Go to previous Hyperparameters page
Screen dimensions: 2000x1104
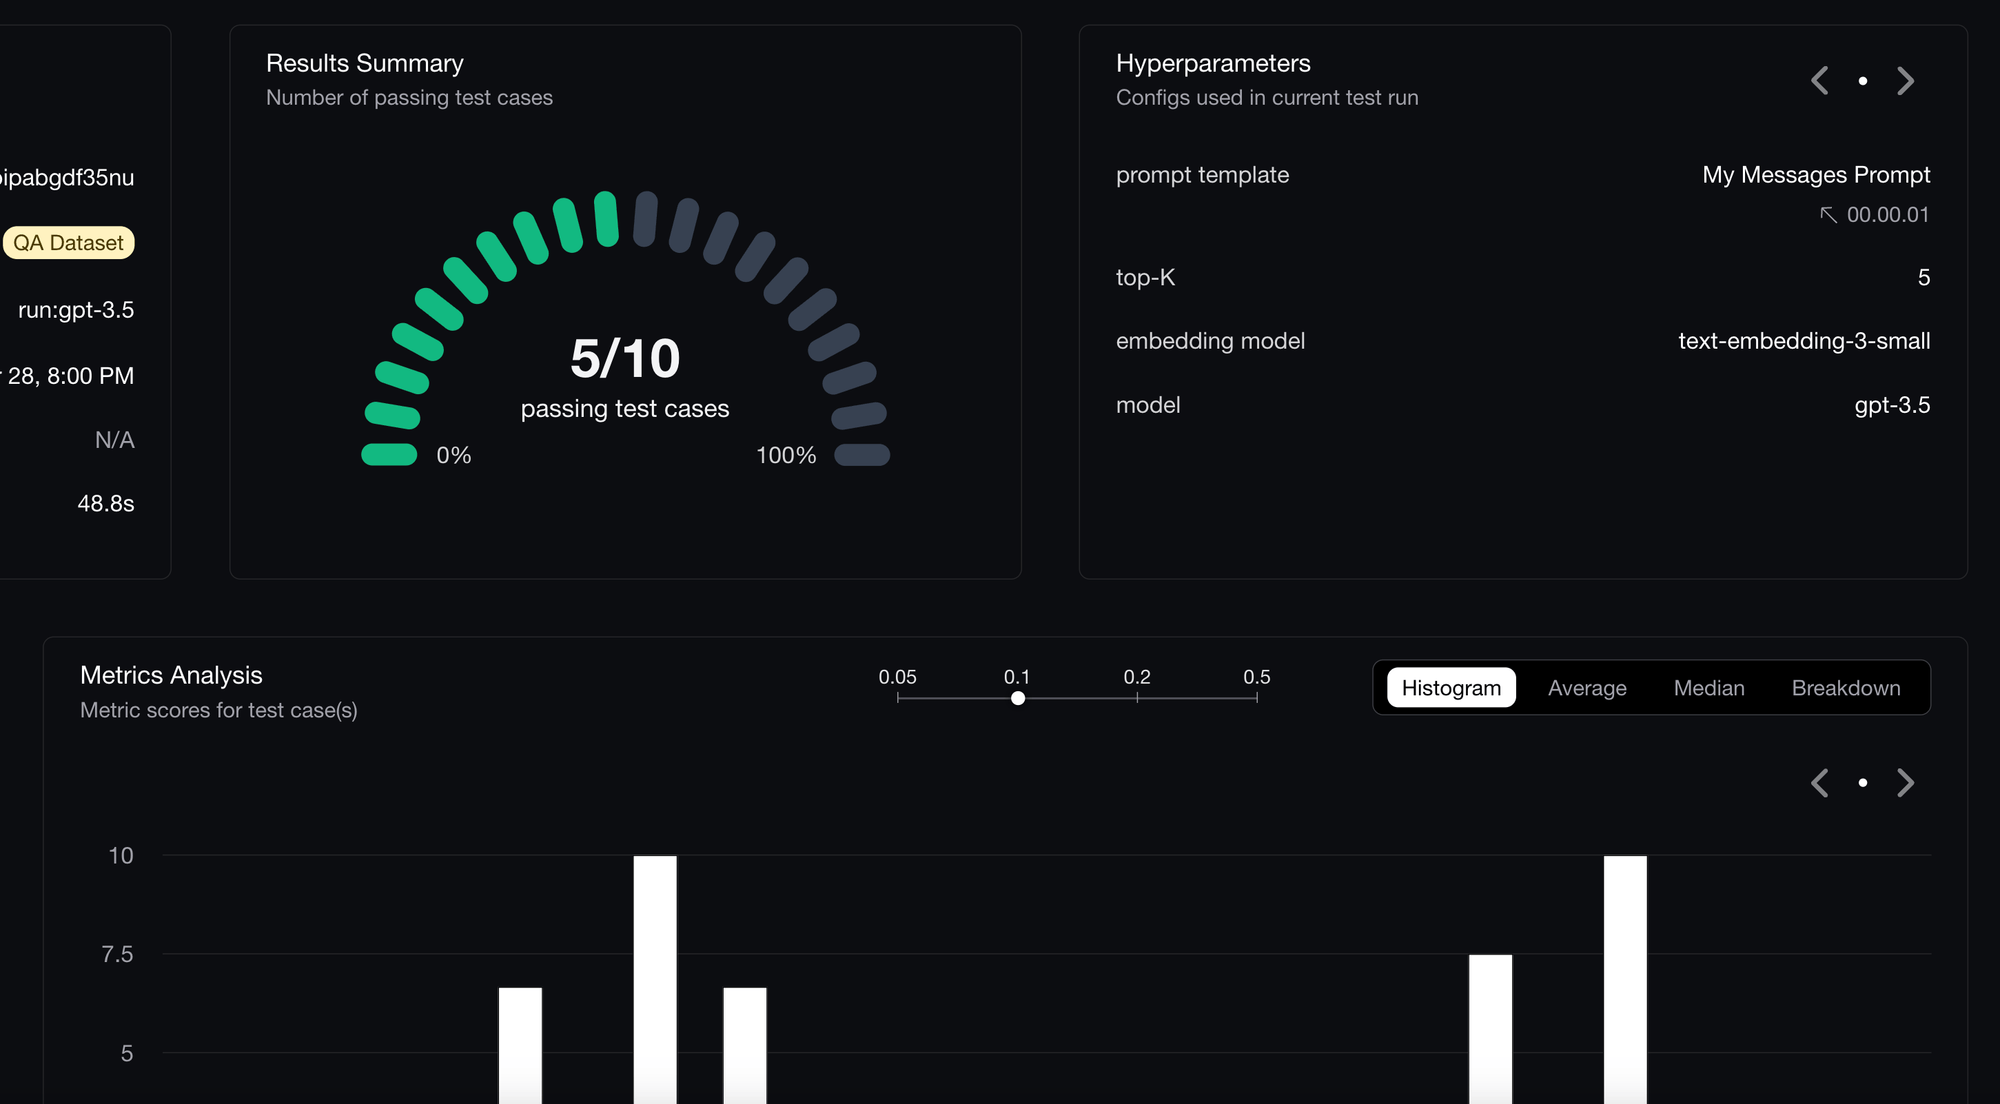click(1820, 81)
